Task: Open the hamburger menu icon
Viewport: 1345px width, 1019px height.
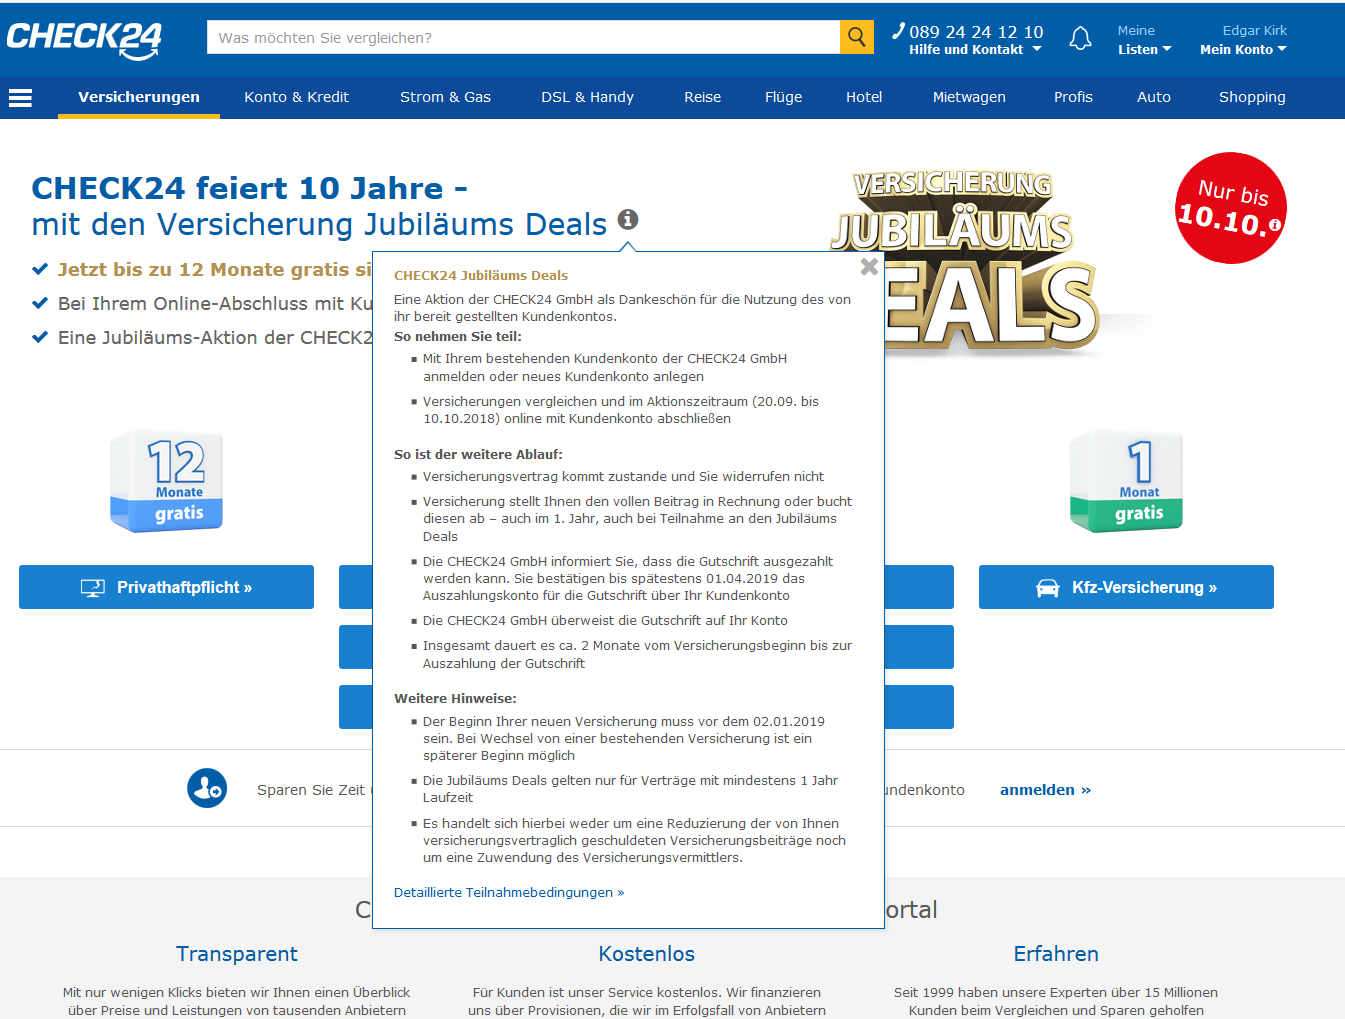Action: (20, 98)
